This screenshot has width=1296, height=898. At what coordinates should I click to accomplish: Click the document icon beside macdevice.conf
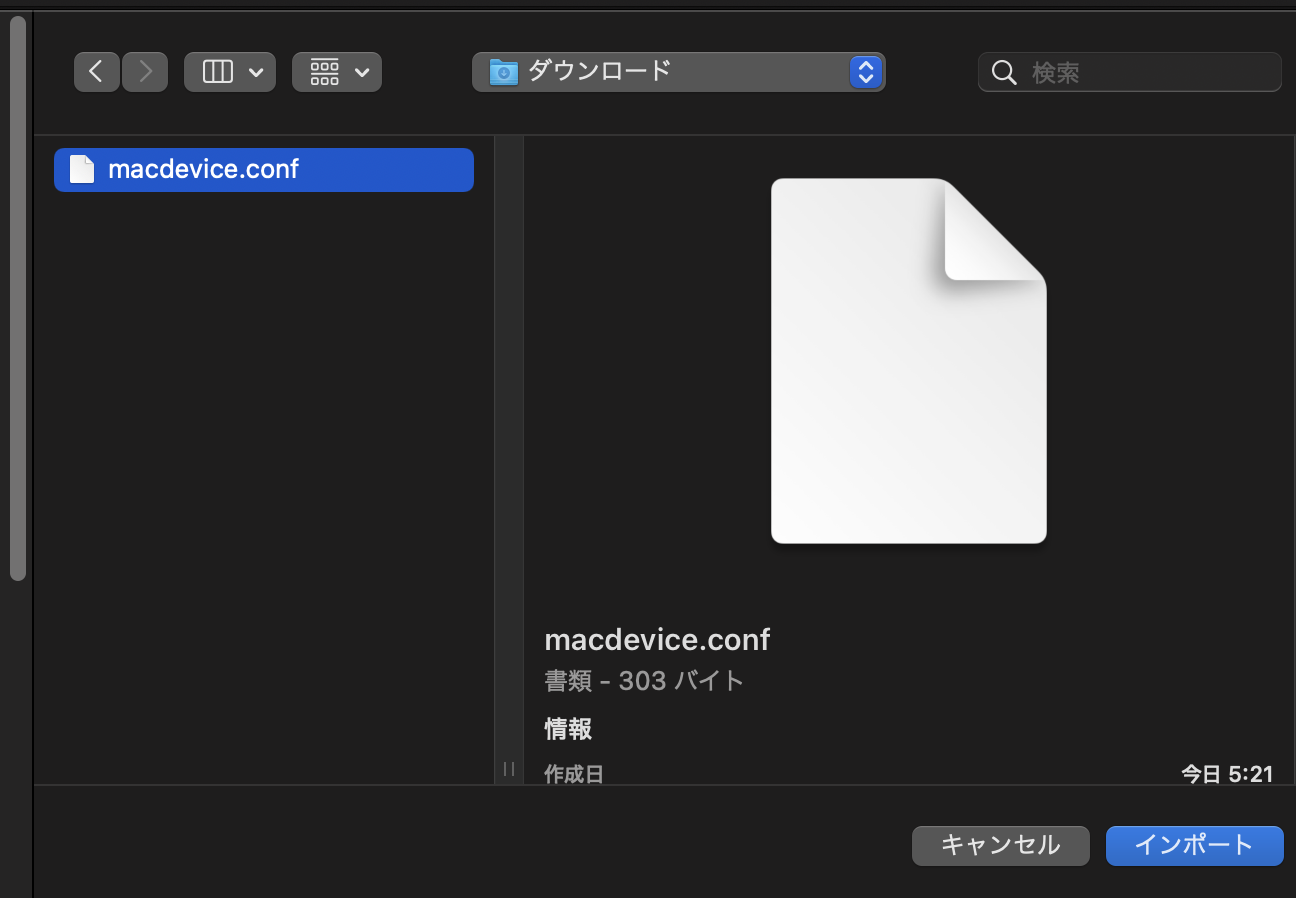click(81, 170)
